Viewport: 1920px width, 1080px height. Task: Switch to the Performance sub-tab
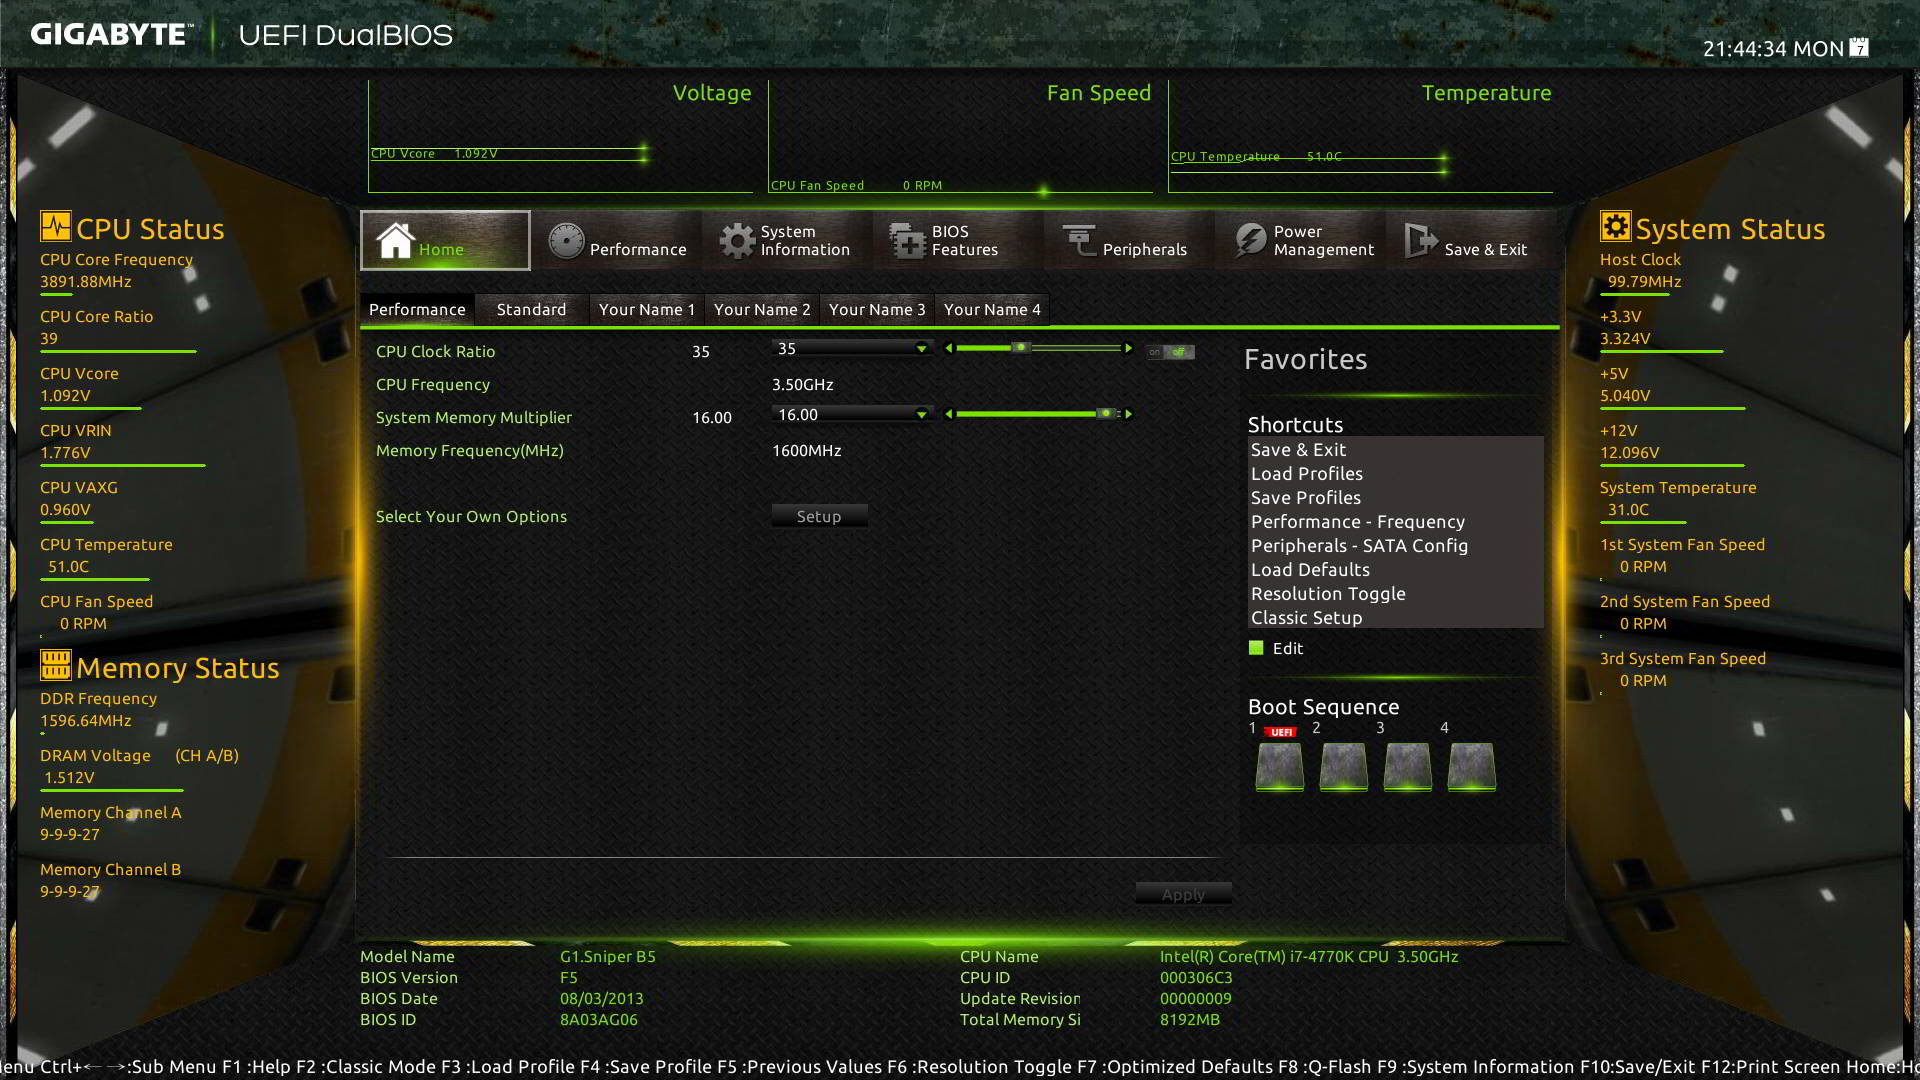click(x=417, y=309)
